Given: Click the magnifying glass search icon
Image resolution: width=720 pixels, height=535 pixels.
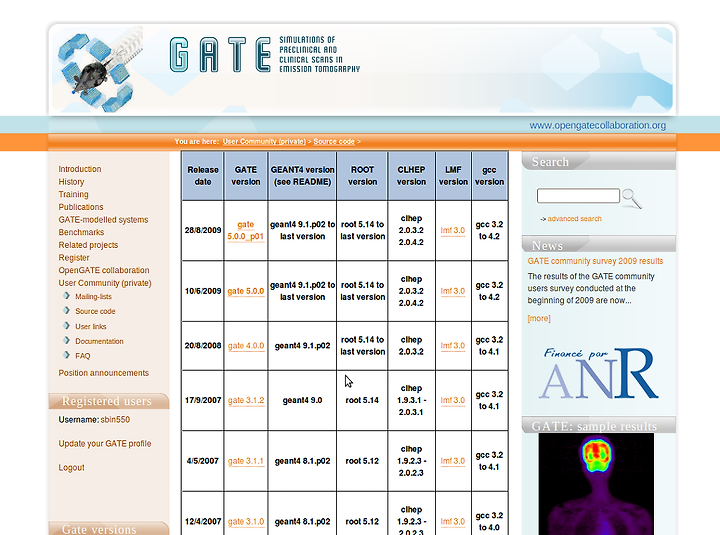Looking at the screenshot, I should (x=632, y=199).
